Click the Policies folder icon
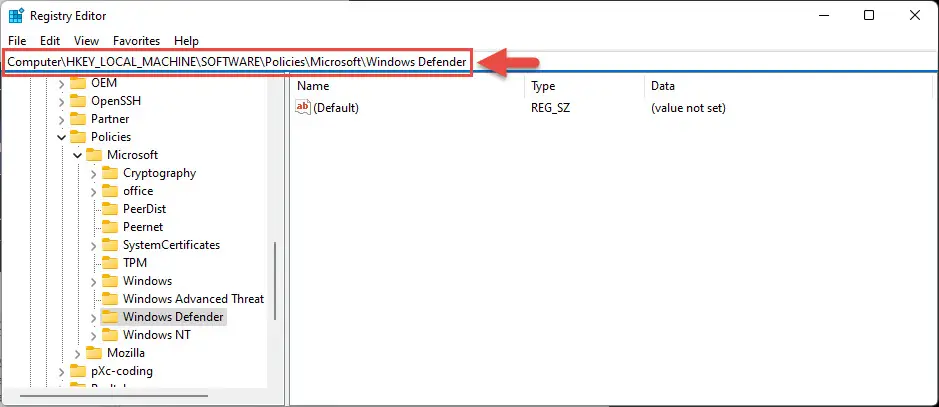939x407 pixels. pyautogui.click(x=78, y=136)
